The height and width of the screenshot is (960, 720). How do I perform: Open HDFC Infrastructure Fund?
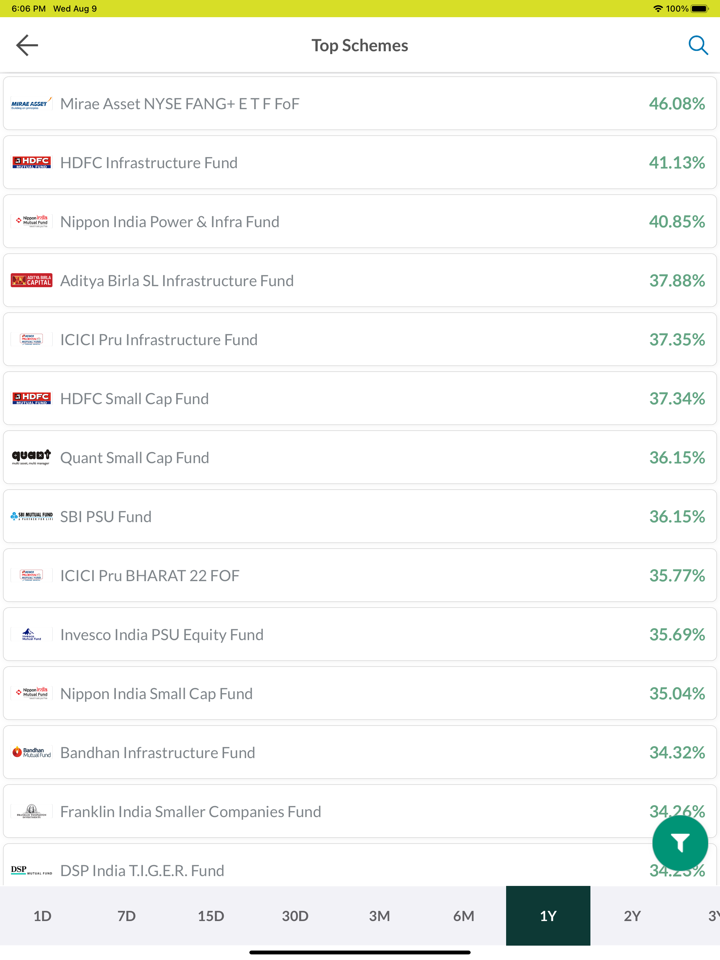(149, 163)
